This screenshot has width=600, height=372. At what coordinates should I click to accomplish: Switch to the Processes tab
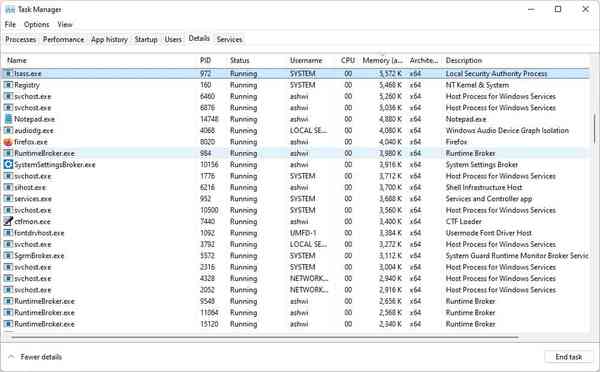(21, 39)
